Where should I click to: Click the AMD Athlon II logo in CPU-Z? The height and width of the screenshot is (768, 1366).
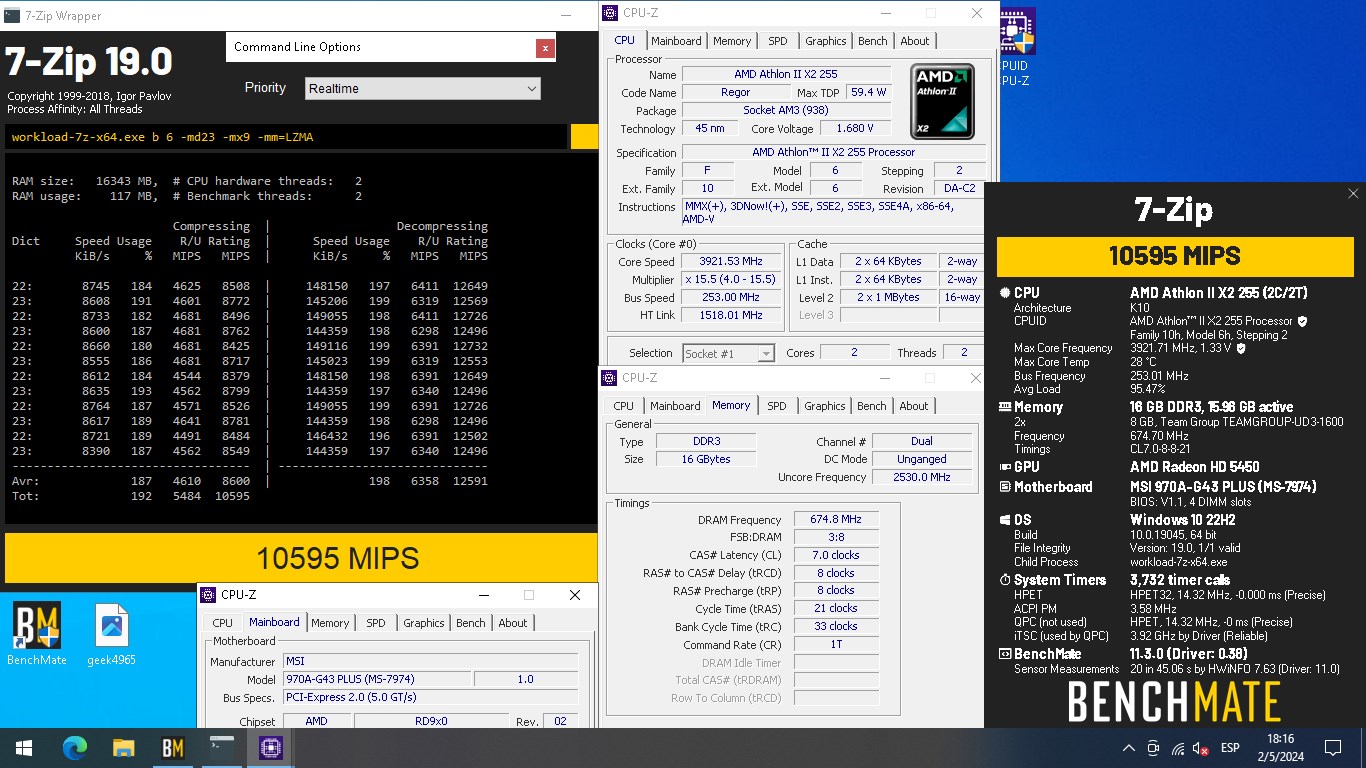pyautogui.click(x=942, y=101)
